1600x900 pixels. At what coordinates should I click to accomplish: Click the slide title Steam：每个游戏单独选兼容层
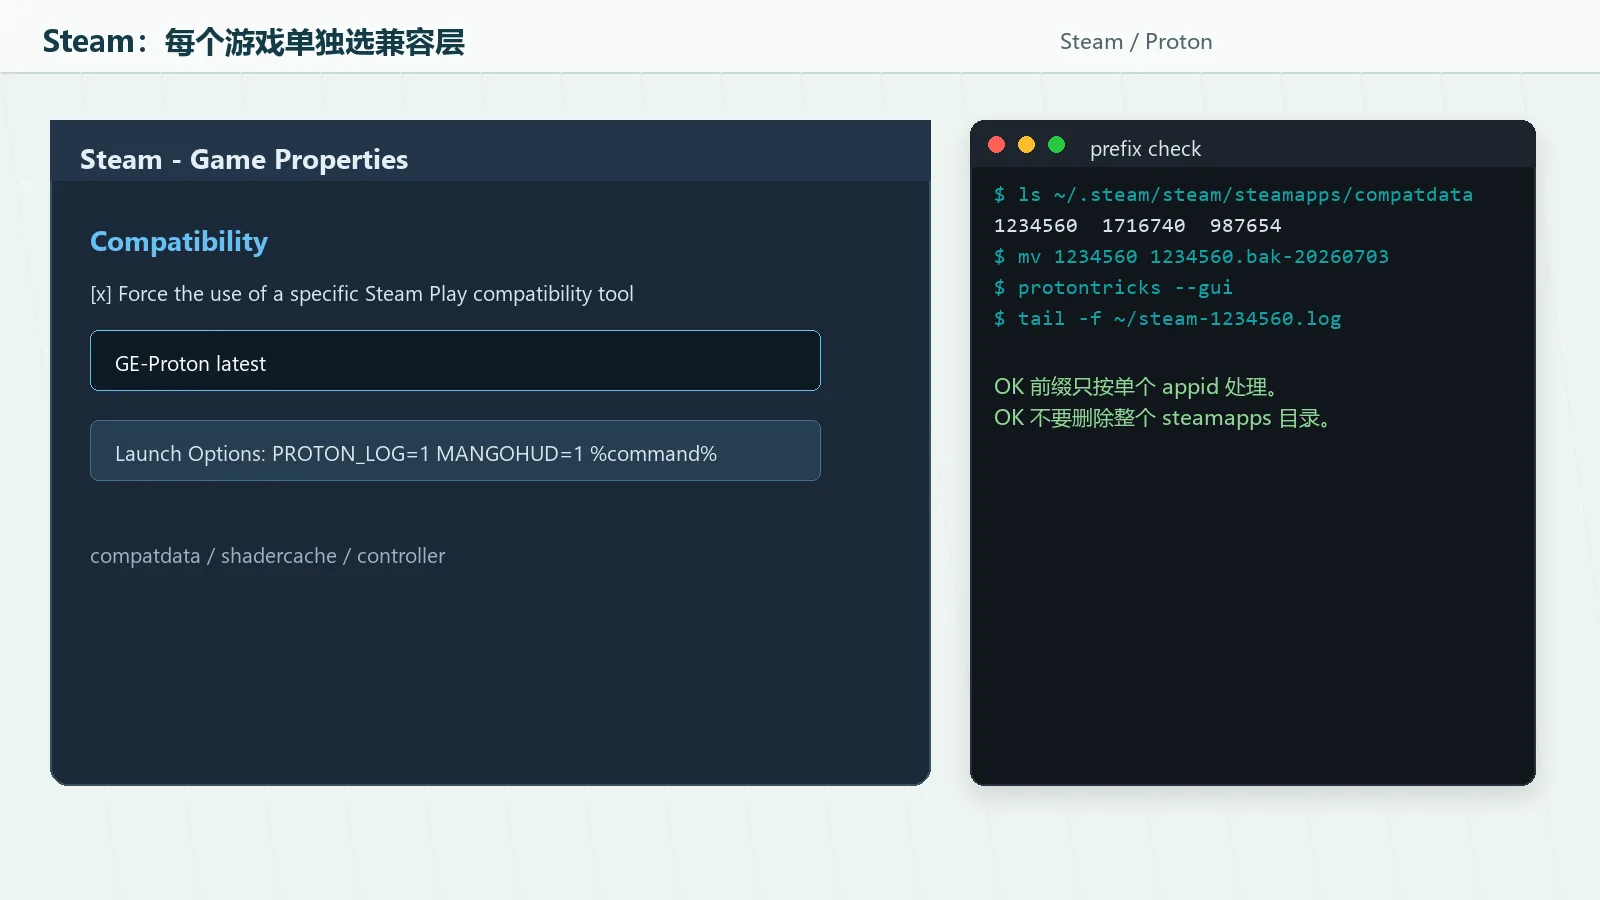pyautogui.click(x=253, y=42)
